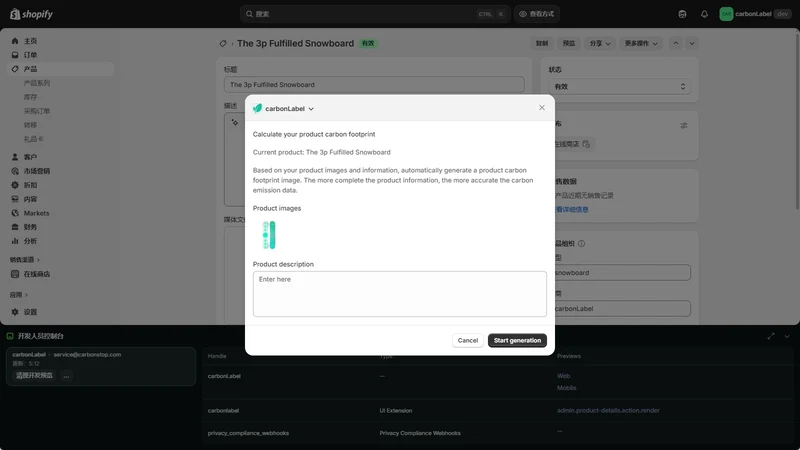Click the Preview 预览 button

569,43
